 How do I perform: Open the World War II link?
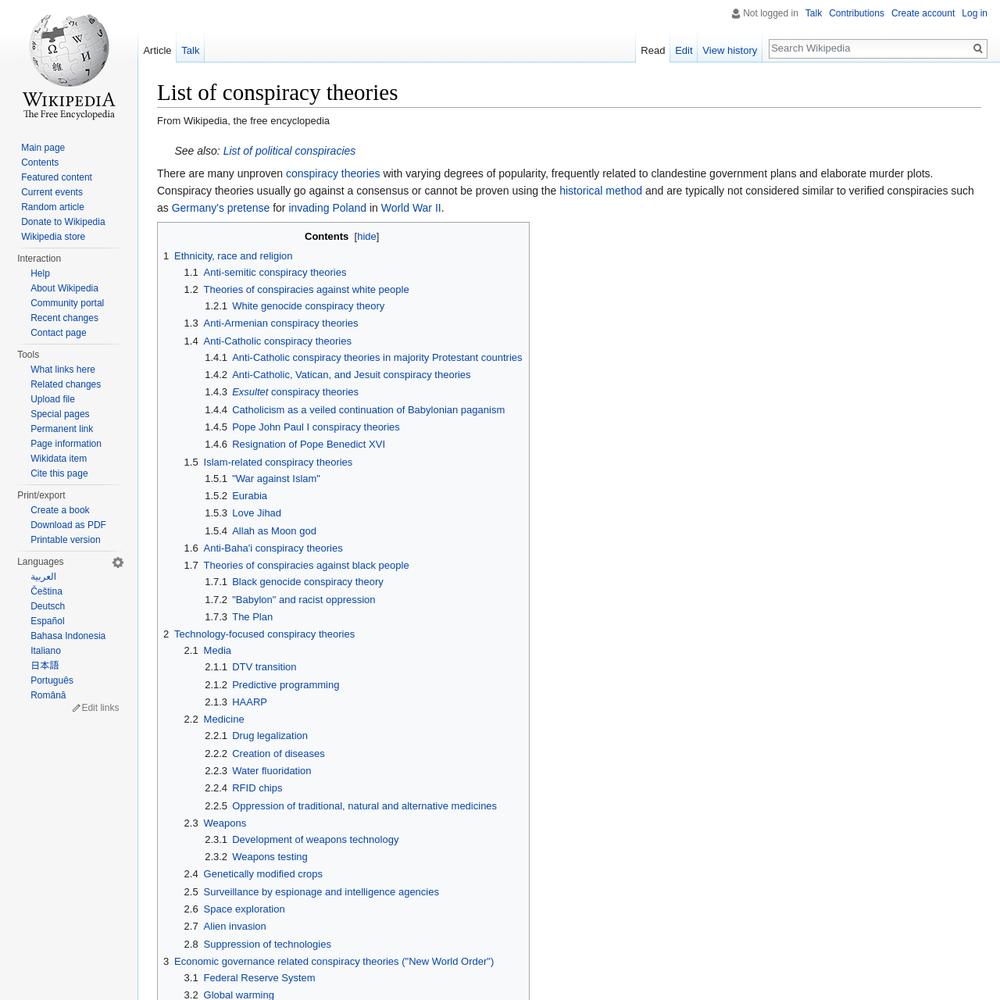(411, 208)
